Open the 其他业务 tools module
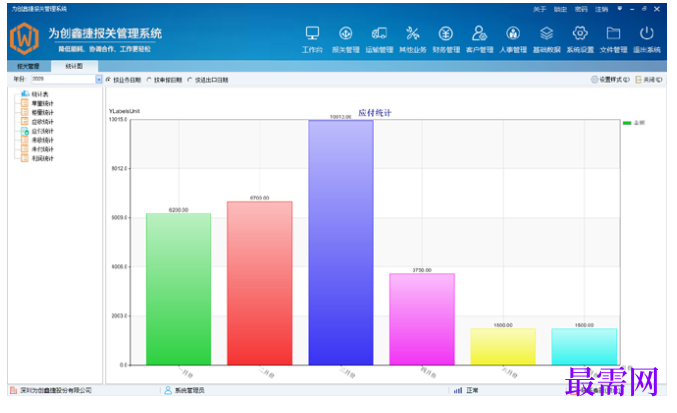 tap(412, 39)
